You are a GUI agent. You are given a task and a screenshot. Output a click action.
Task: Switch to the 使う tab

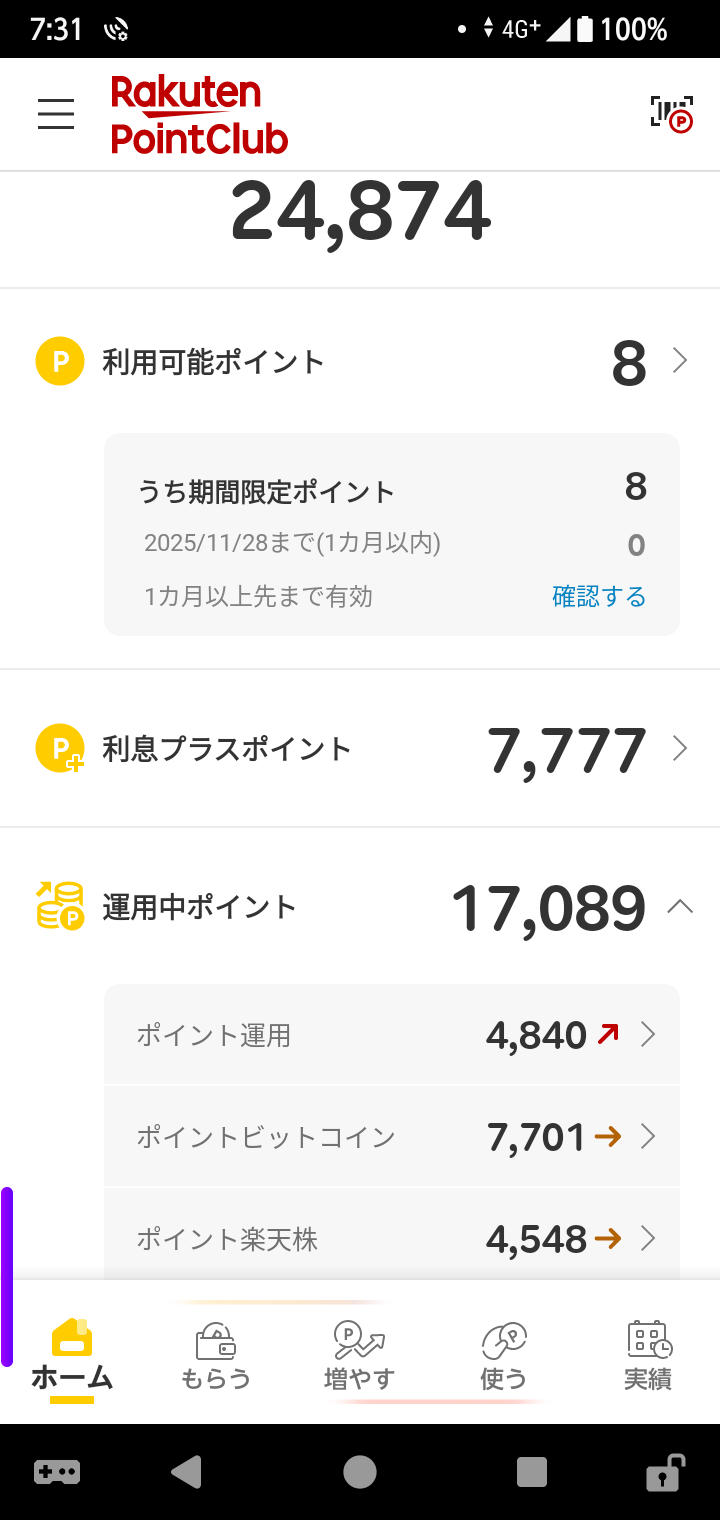coord(503,1356)
